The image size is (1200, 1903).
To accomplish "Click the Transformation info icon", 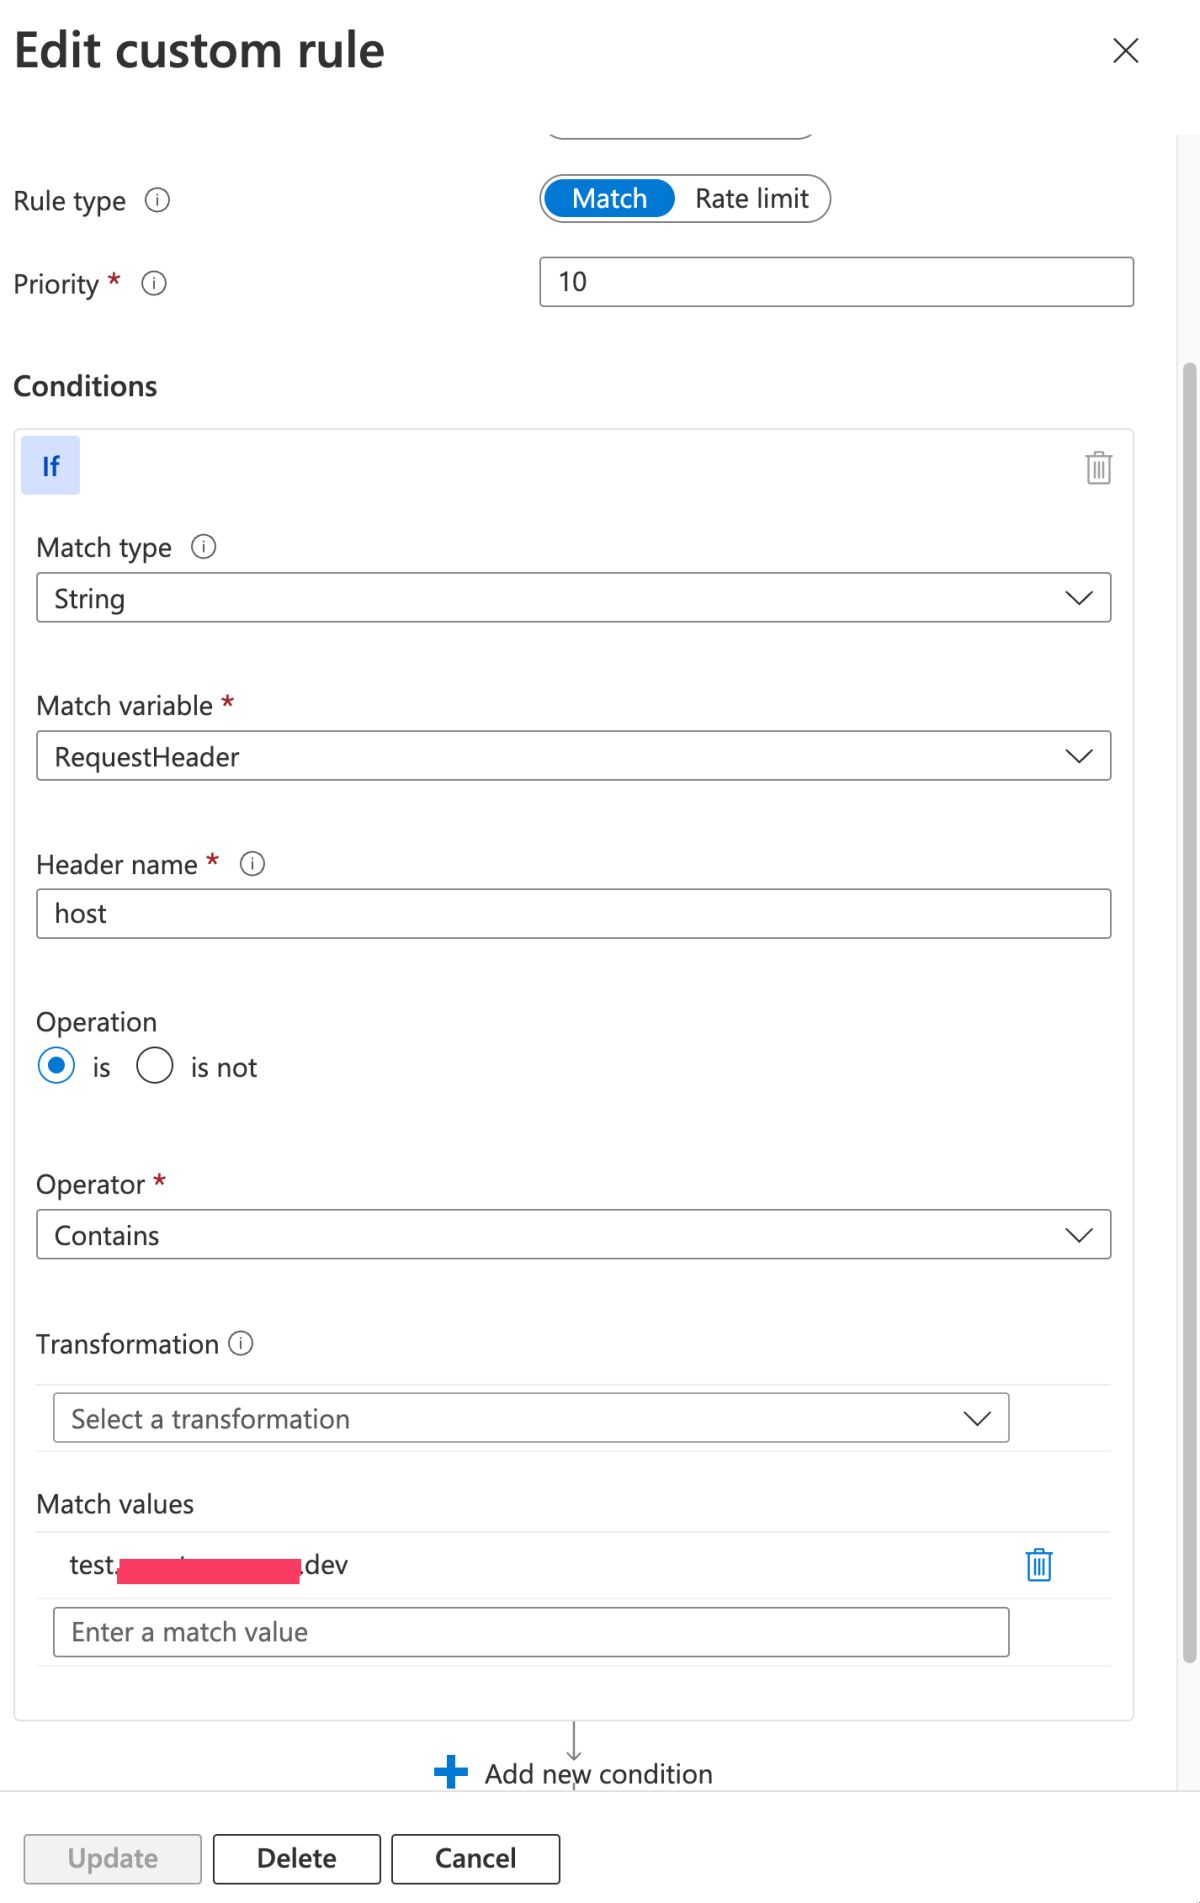I will click(241, 1343).
